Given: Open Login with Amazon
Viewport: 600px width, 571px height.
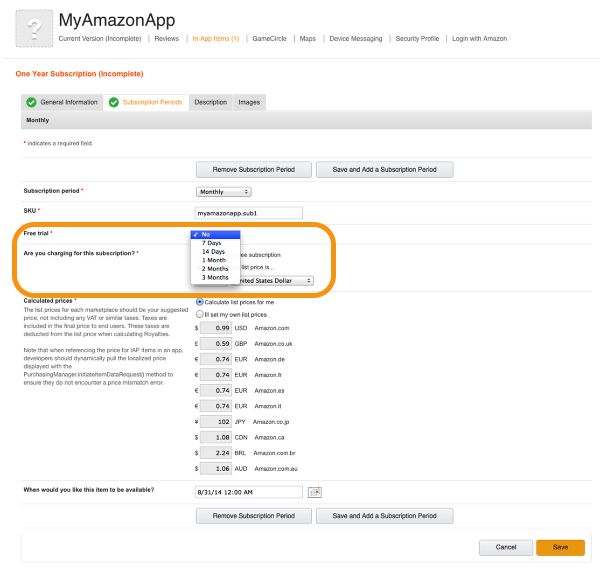Looking at the screenshot, I should 479,39.
